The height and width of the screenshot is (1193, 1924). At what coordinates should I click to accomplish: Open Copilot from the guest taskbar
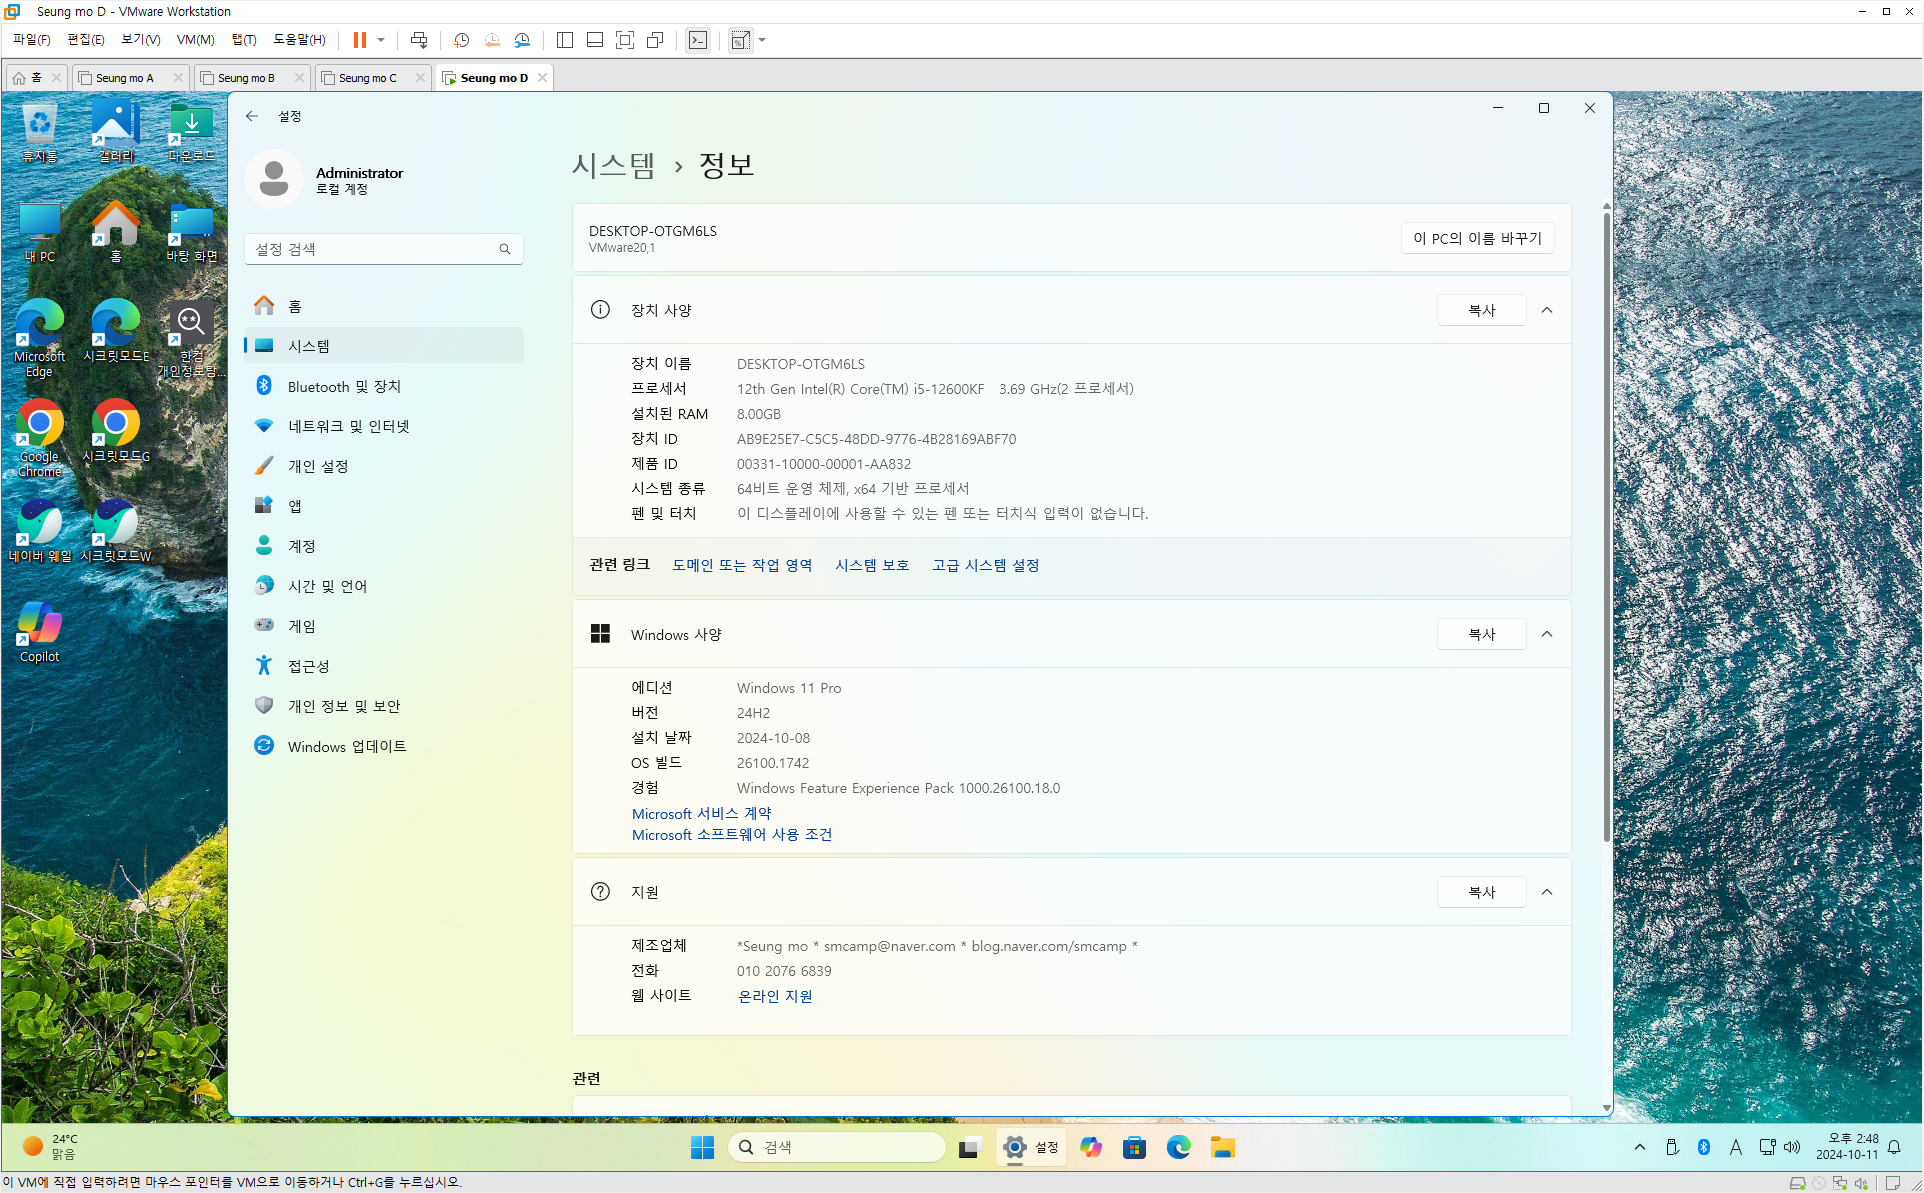coord(1090,1147)
